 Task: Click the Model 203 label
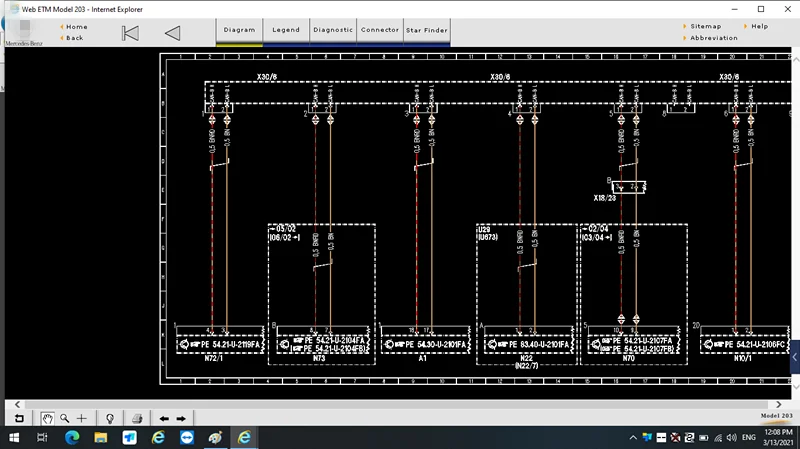click(x=777, y=416)
